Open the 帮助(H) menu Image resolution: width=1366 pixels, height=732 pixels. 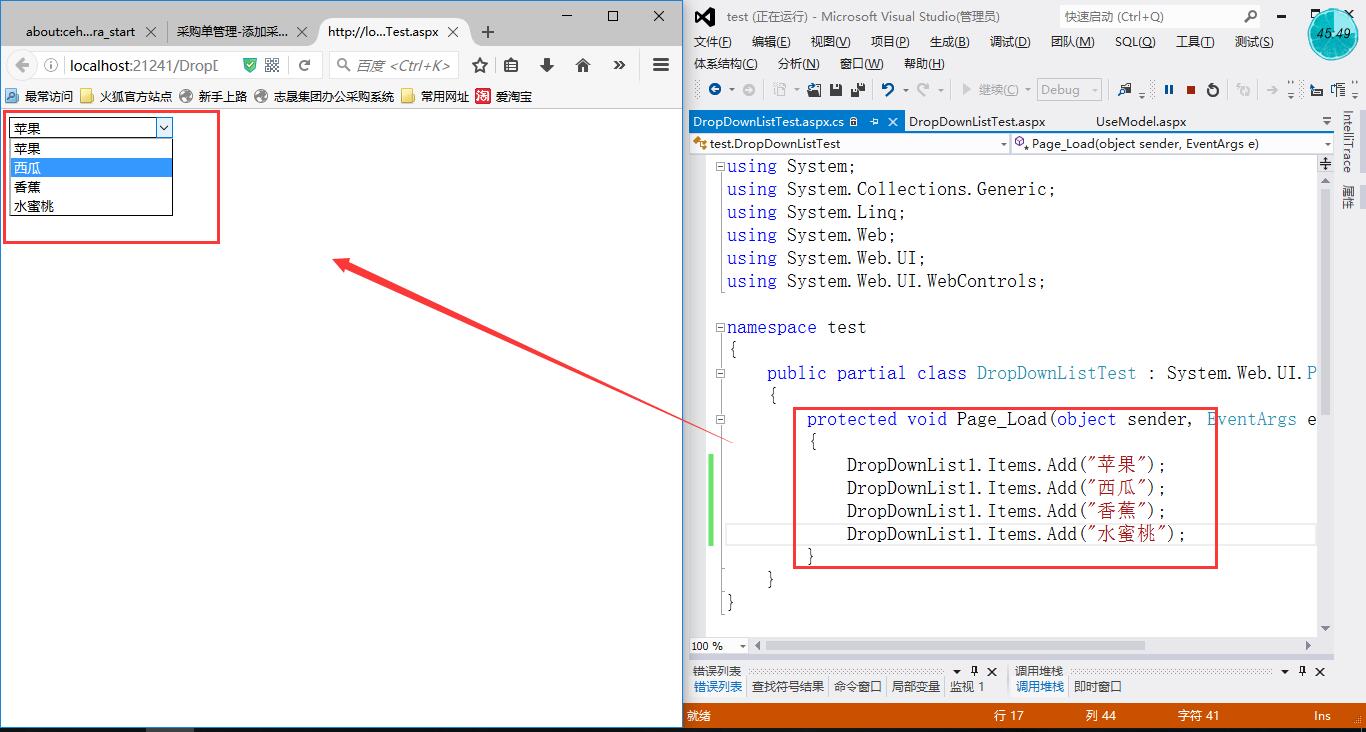923,63
